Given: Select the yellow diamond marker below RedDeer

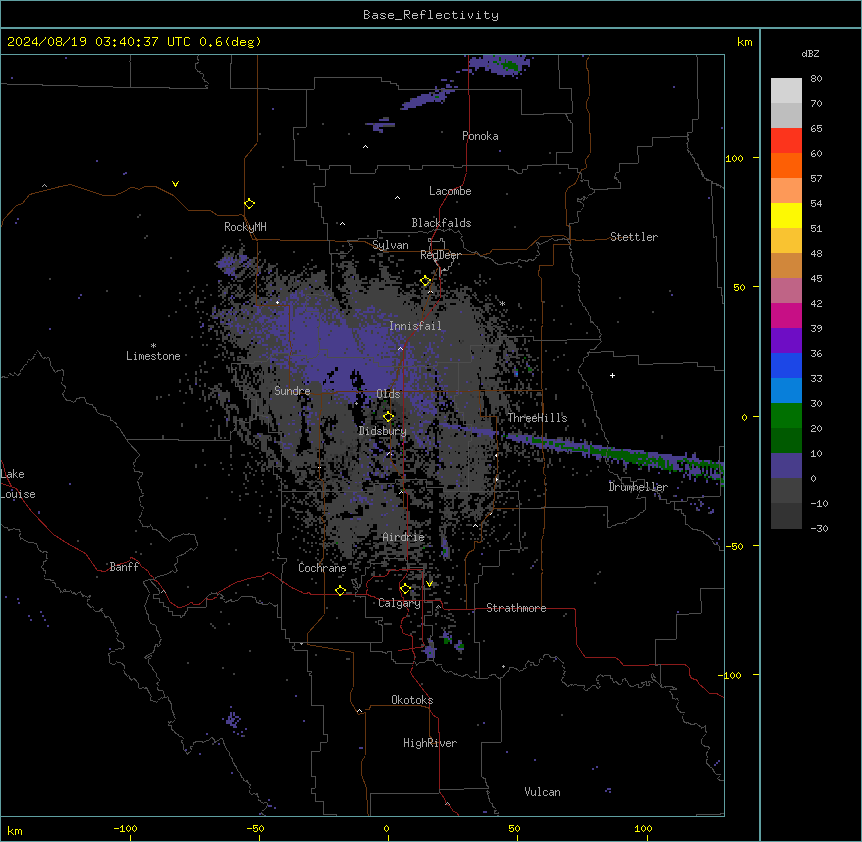Looking at the screenshot, I should (x=425, y=281).
